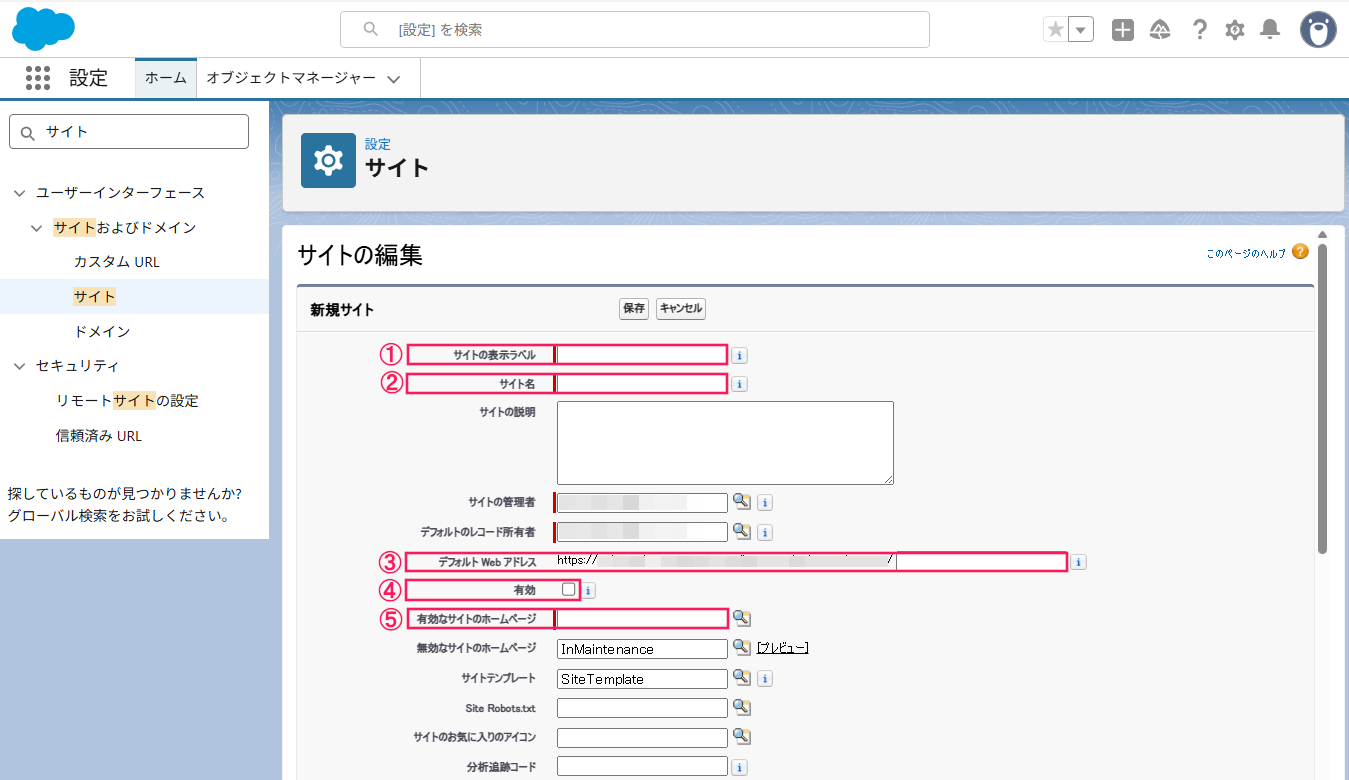Image resolution: width=1349 pixels, height=780 pixels.
Task: Open the global actions plus icon
Action: tap(1123, 30)
